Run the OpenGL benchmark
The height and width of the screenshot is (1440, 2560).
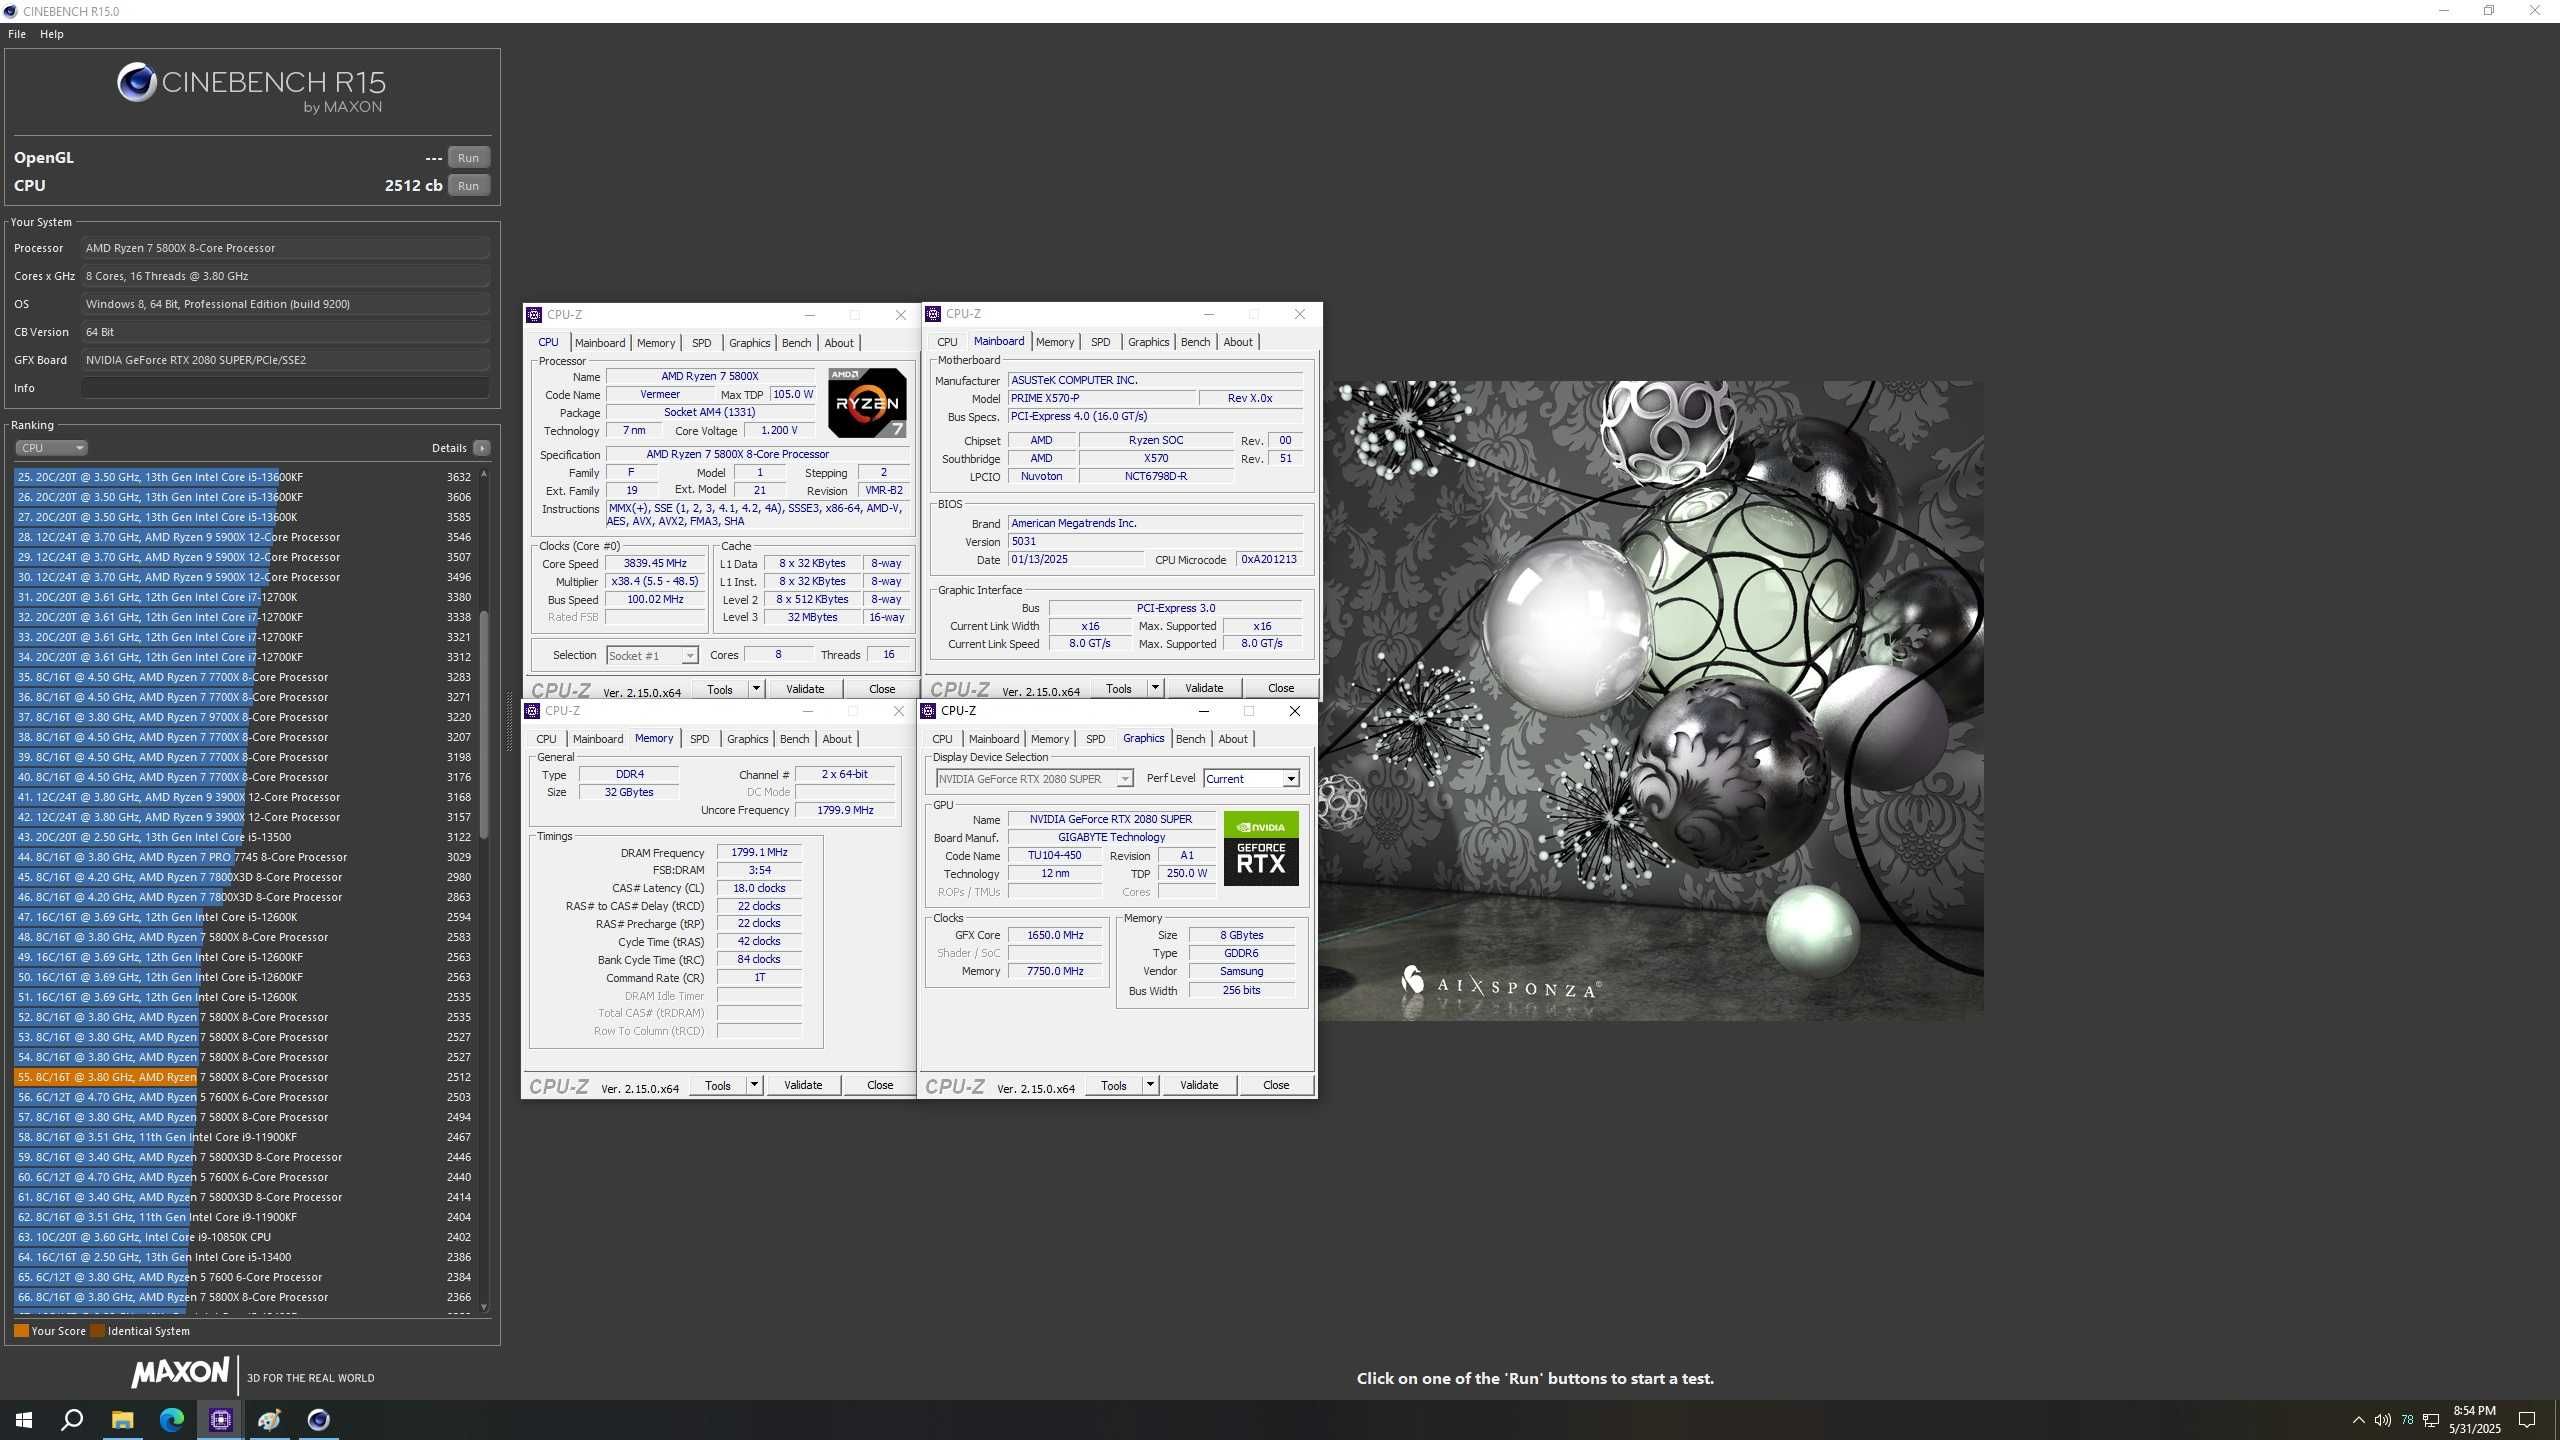(x=468, y=158)
